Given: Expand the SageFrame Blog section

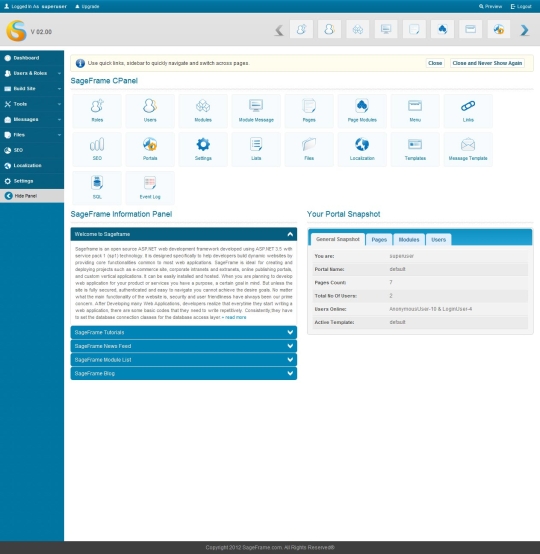Looking at the screenshot, I should tap(184, 373).
